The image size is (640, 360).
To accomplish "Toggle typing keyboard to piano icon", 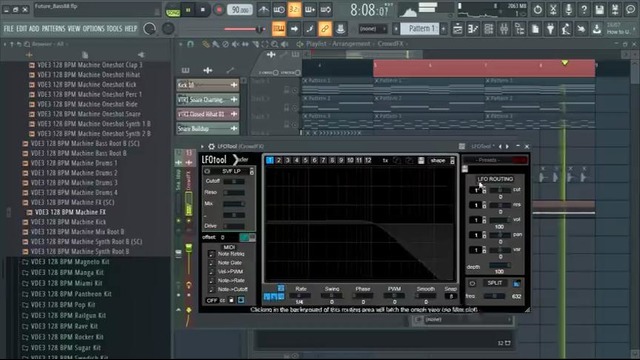I will (279, 29).
